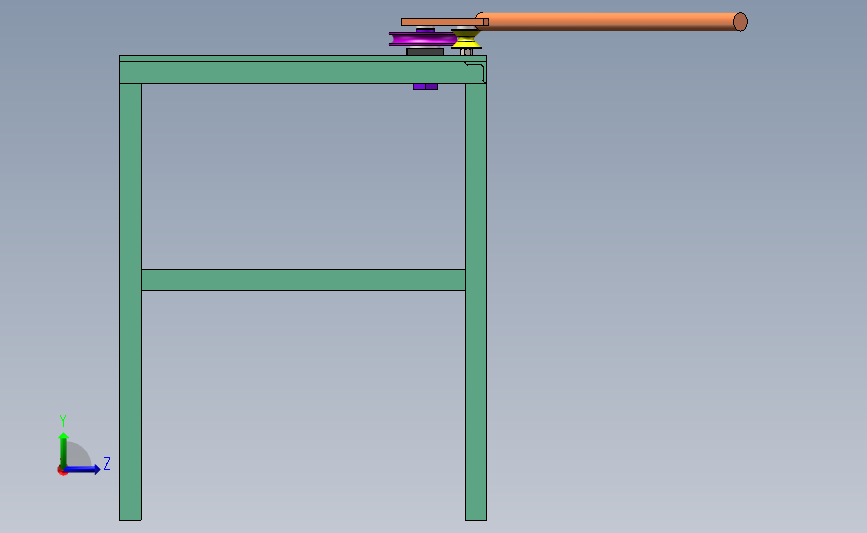Image resolution: width=867 pixels, height=533 pixels.
Task: Select the orange flat plate above the pulley
Action: 445,22
